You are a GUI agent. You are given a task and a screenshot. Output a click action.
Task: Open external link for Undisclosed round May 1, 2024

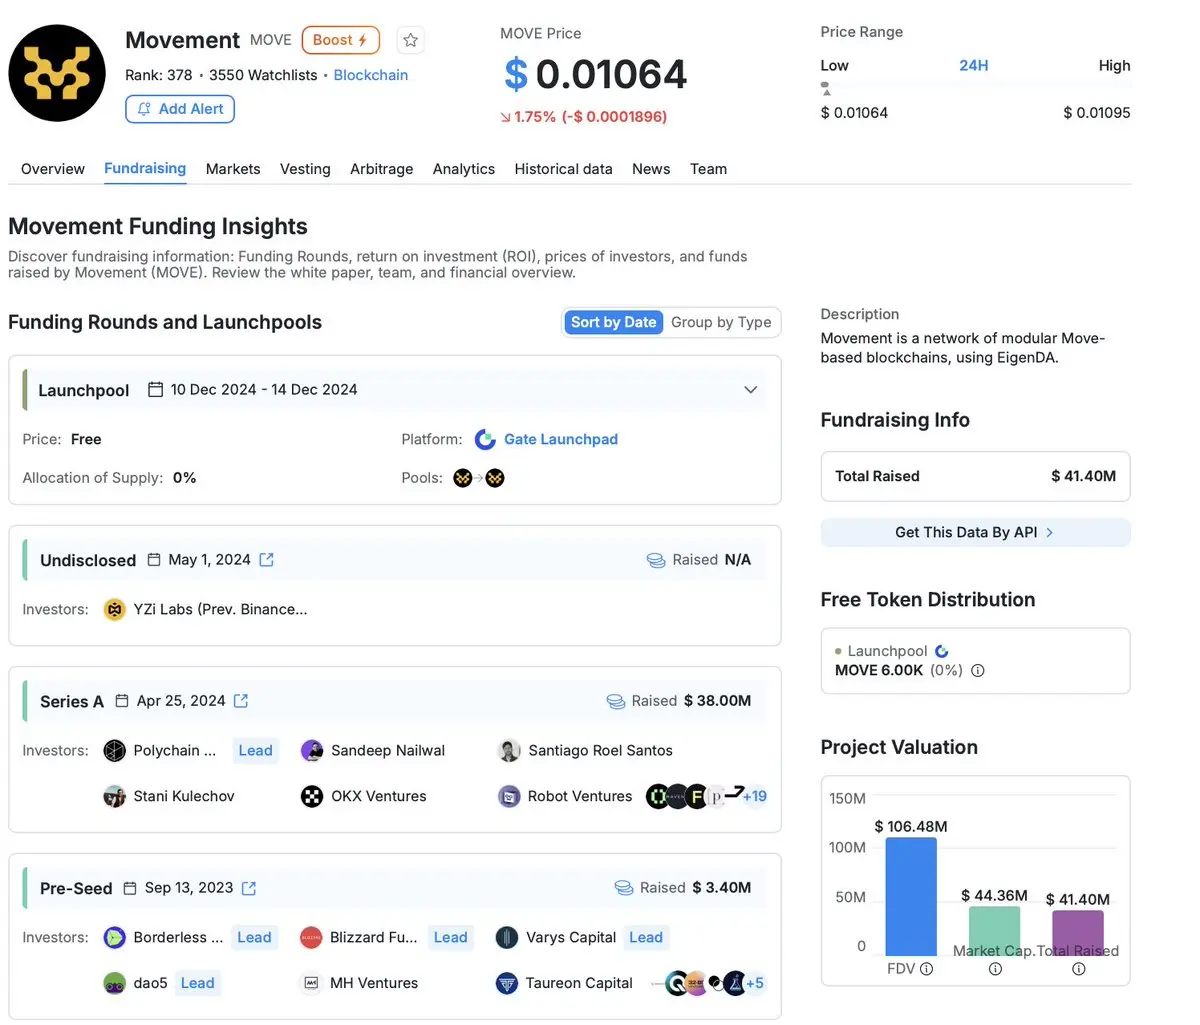267,560
